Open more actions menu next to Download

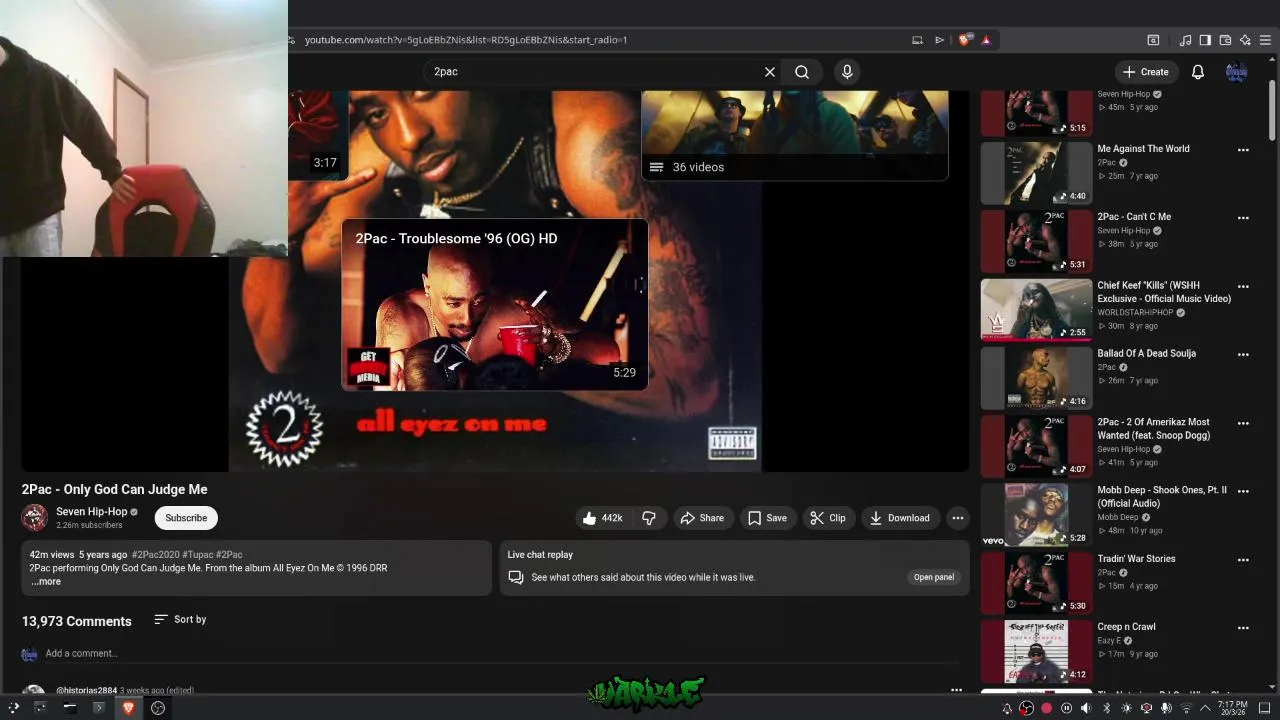click(x=958, y=518)
